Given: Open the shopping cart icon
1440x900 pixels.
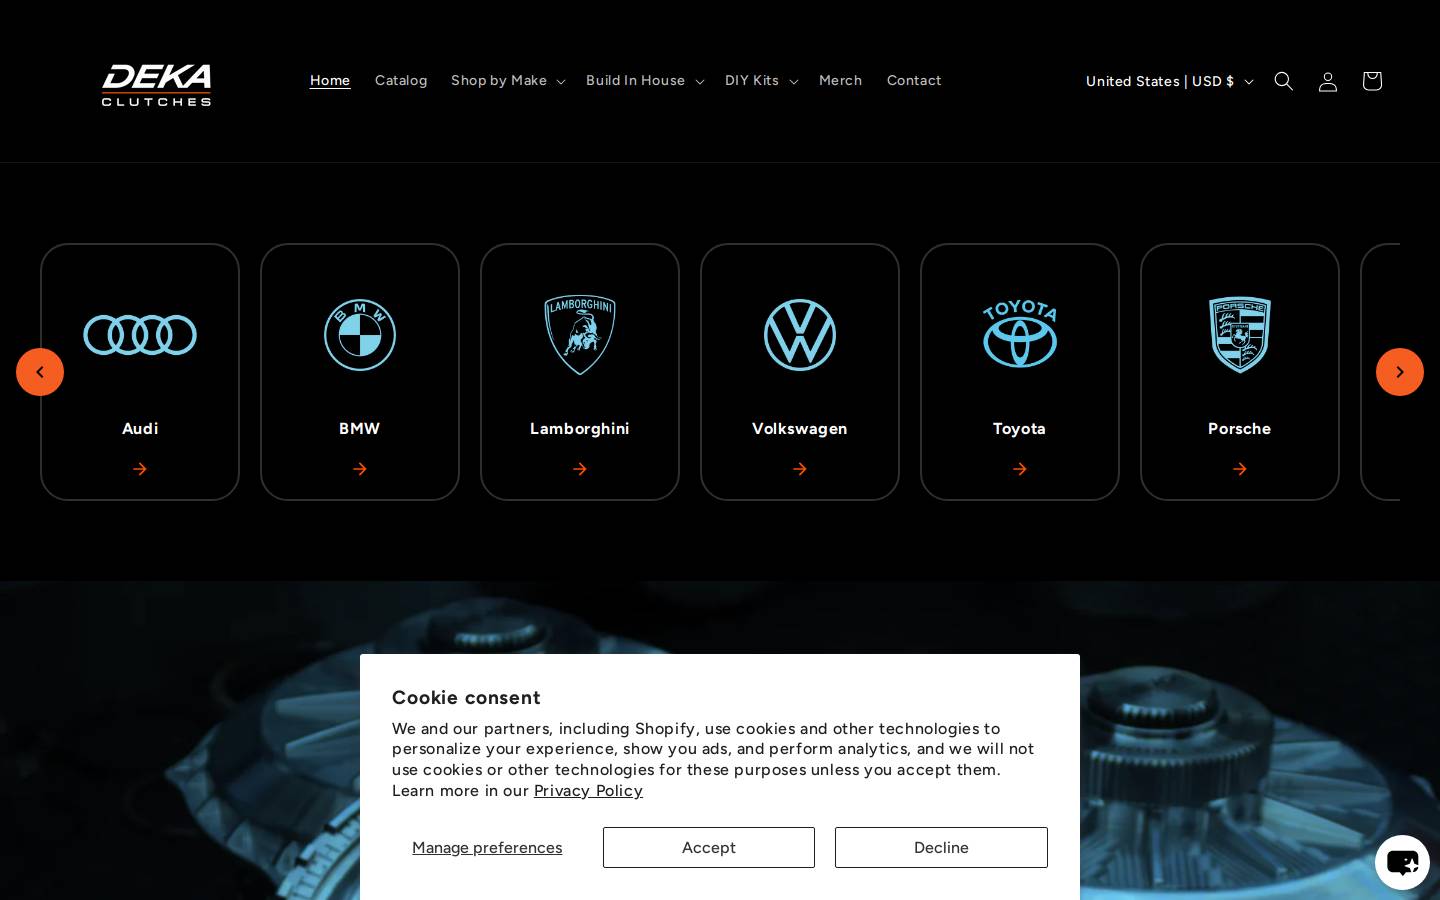Looking at the screenshot, I should pyautogui.click(x=1372, y=81).
